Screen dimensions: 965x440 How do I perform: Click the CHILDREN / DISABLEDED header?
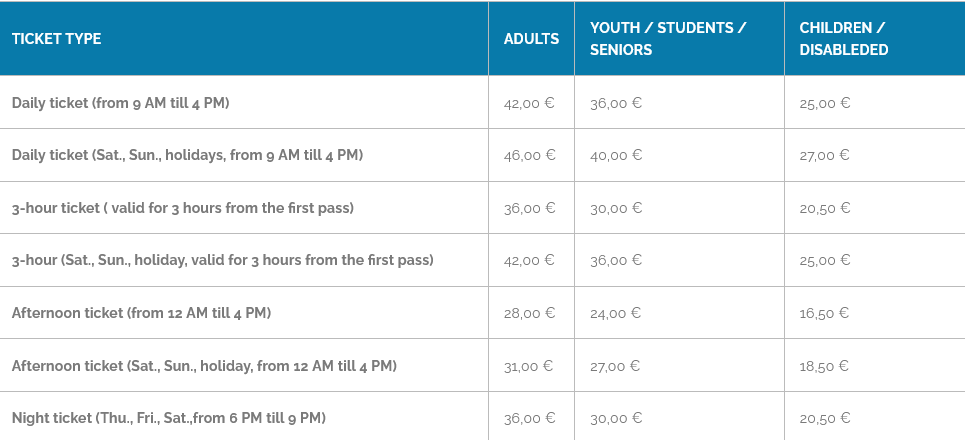point(844,39)
